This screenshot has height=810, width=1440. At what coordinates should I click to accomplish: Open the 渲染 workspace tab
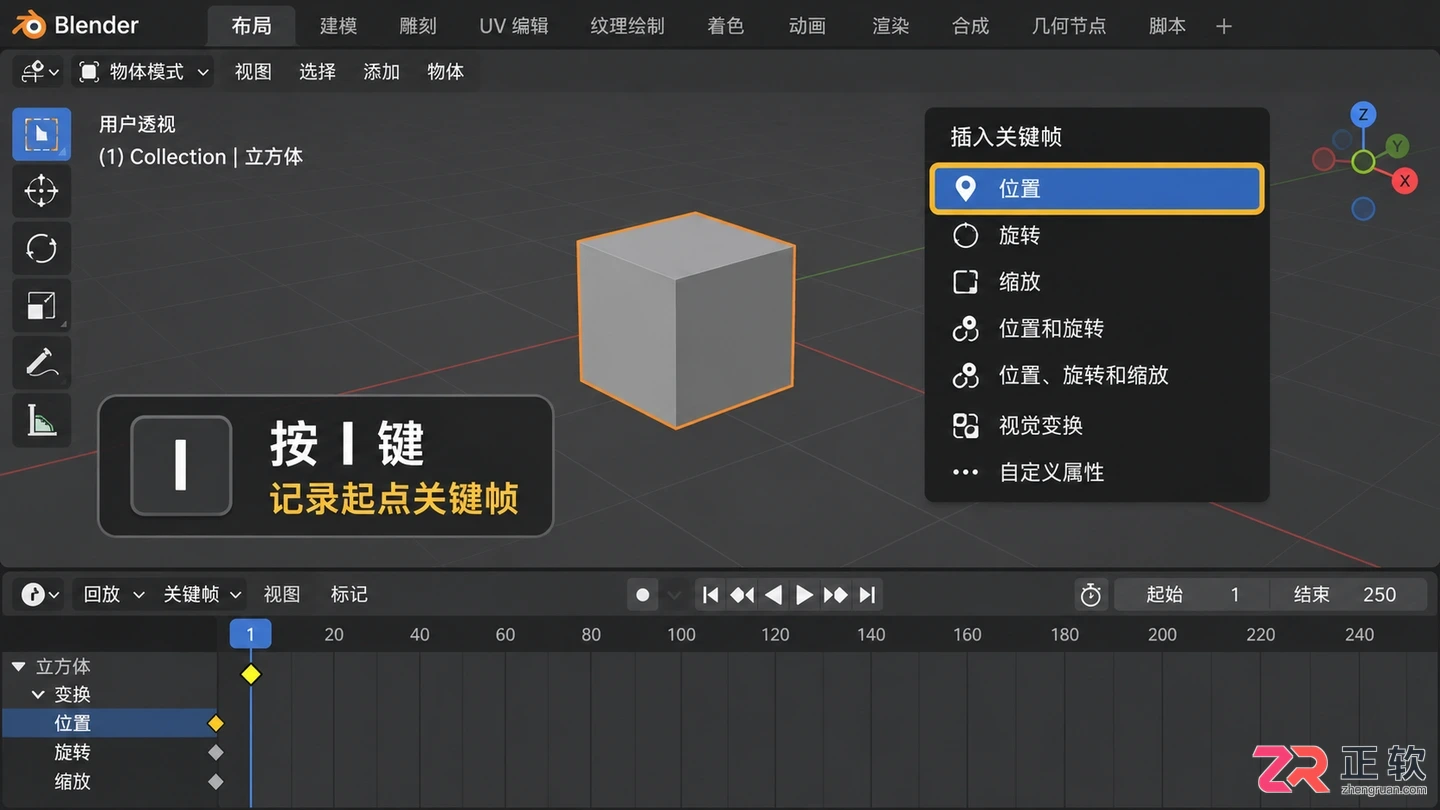[890, 26]
